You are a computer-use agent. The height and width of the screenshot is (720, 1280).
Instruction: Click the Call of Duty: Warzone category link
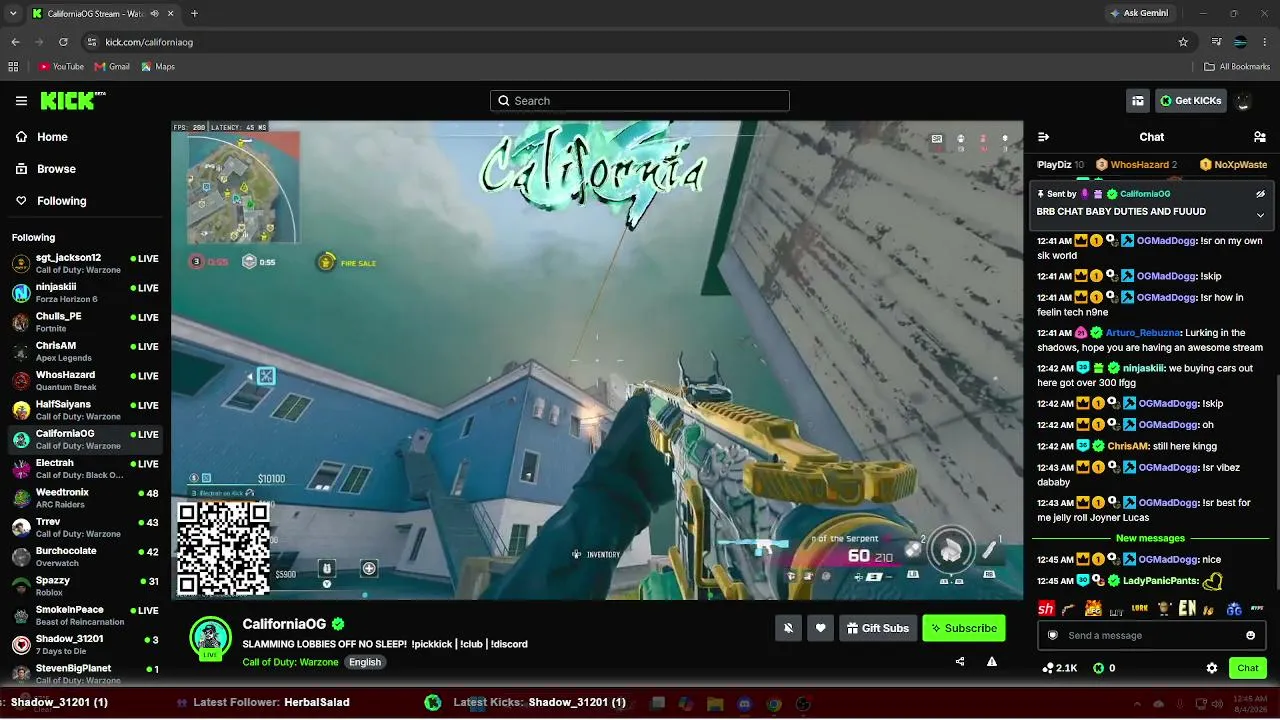pyautogui.click(x=290, y=662)
